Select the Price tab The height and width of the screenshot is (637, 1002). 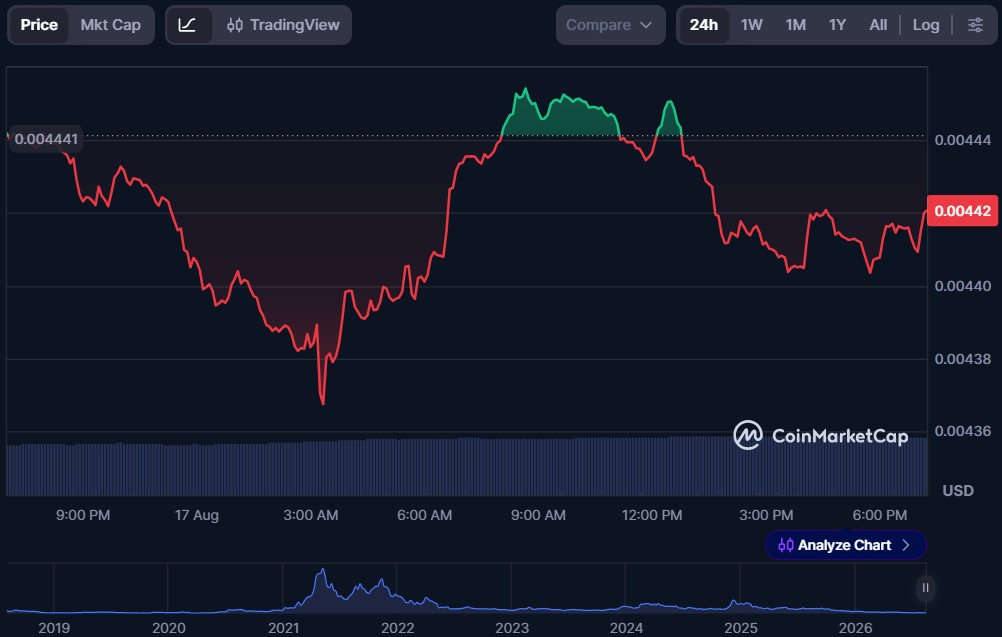click(x=39, y=25)
